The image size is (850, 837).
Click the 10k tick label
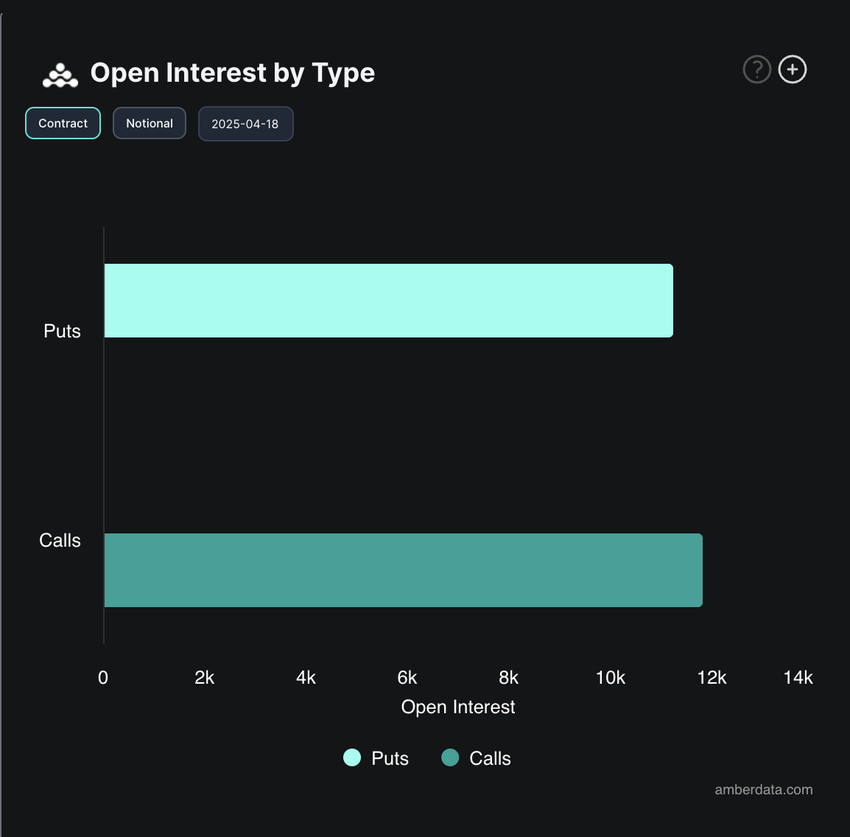[x=610, y=677]
